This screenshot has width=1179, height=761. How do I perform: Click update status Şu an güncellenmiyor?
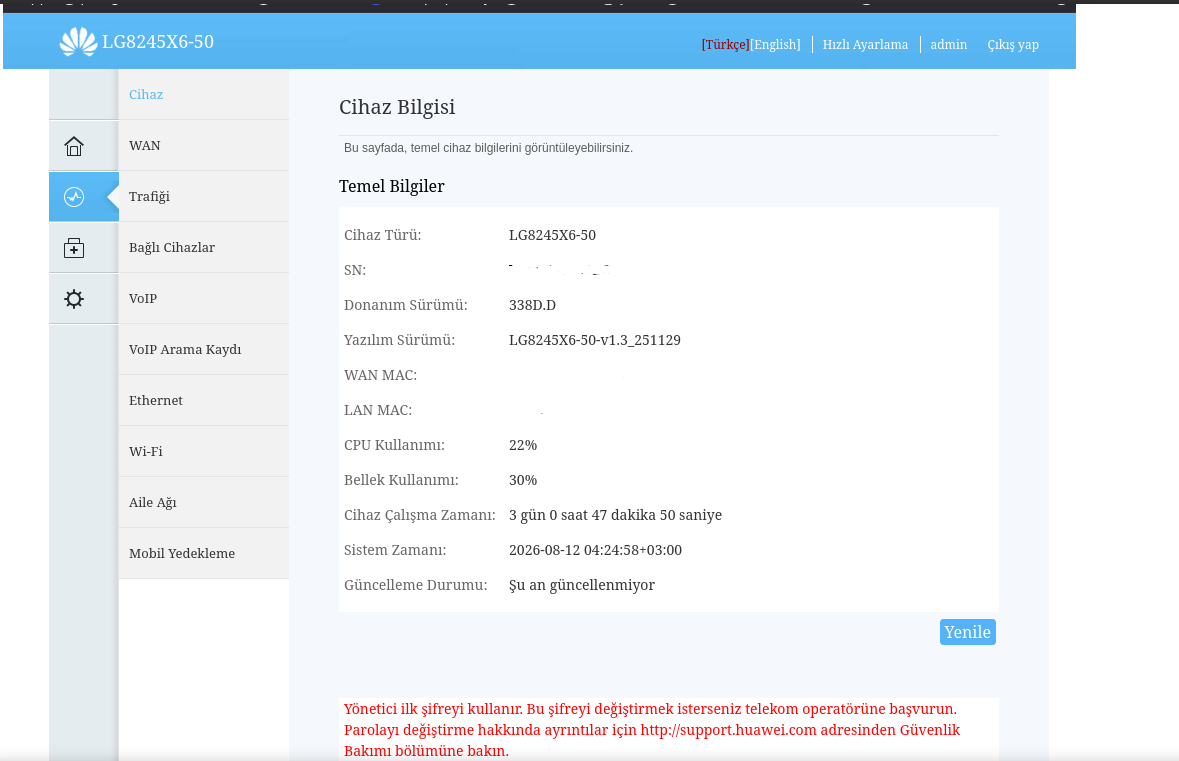coord(582,586)
